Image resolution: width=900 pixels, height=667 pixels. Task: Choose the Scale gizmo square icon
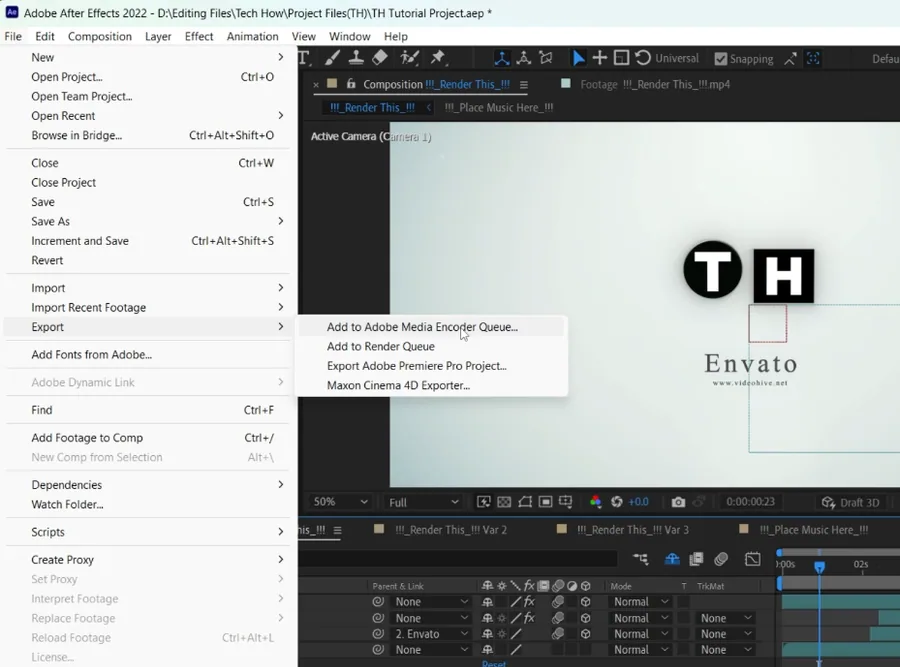pos(621,58)
